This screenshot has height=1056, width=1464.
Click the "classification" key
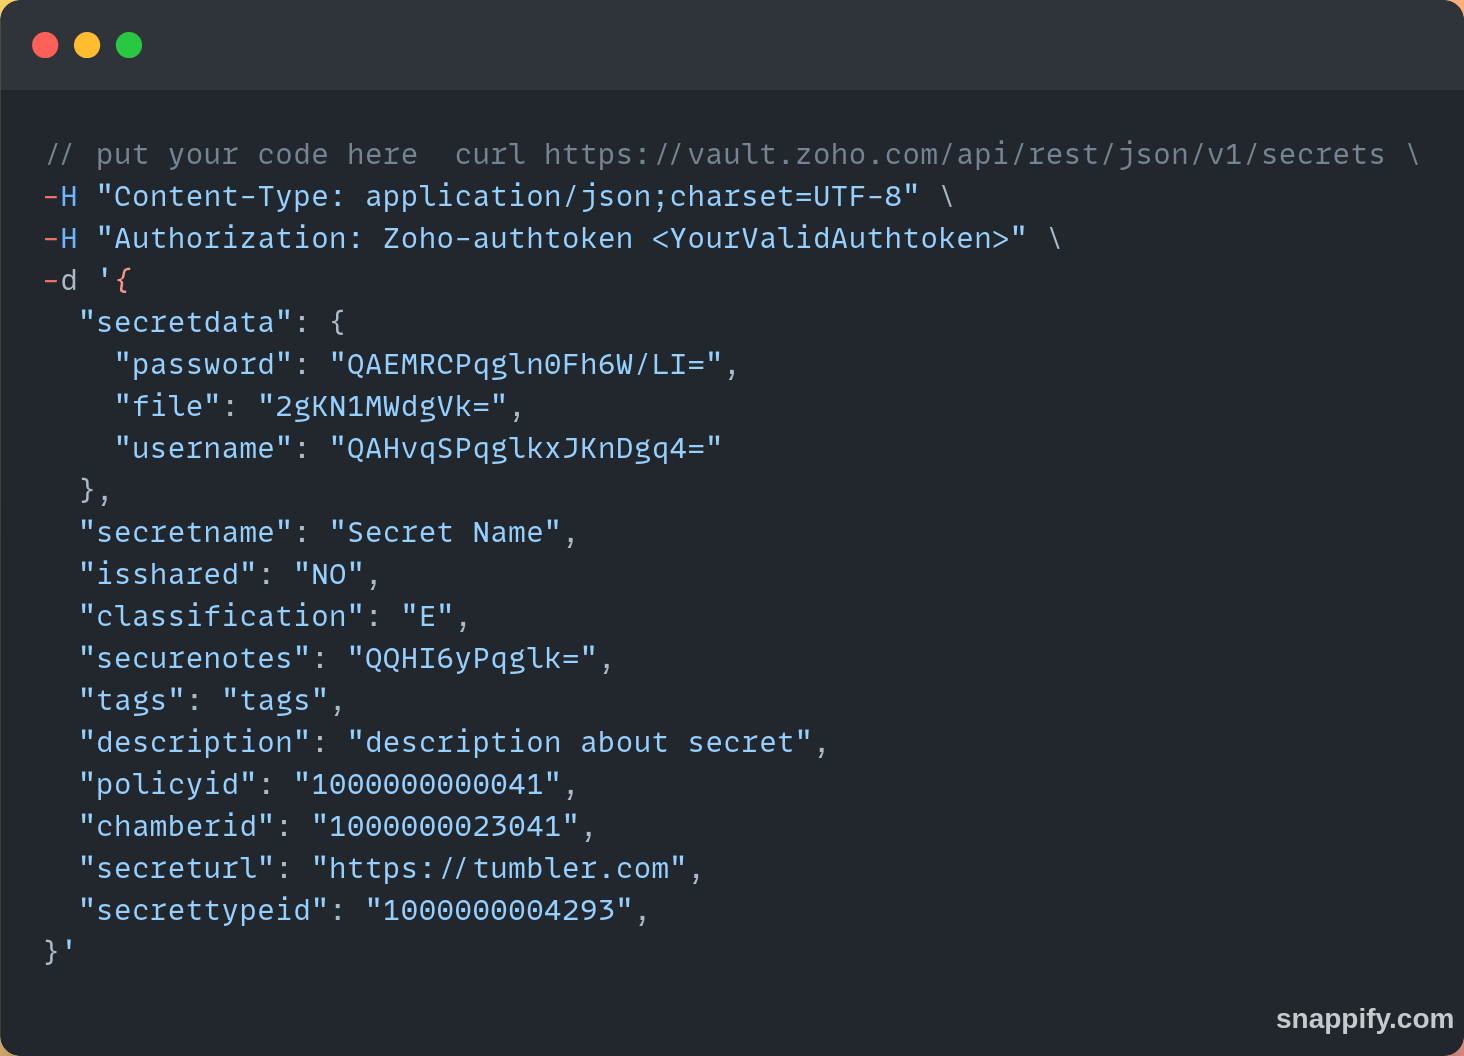(x=221, y=616)
